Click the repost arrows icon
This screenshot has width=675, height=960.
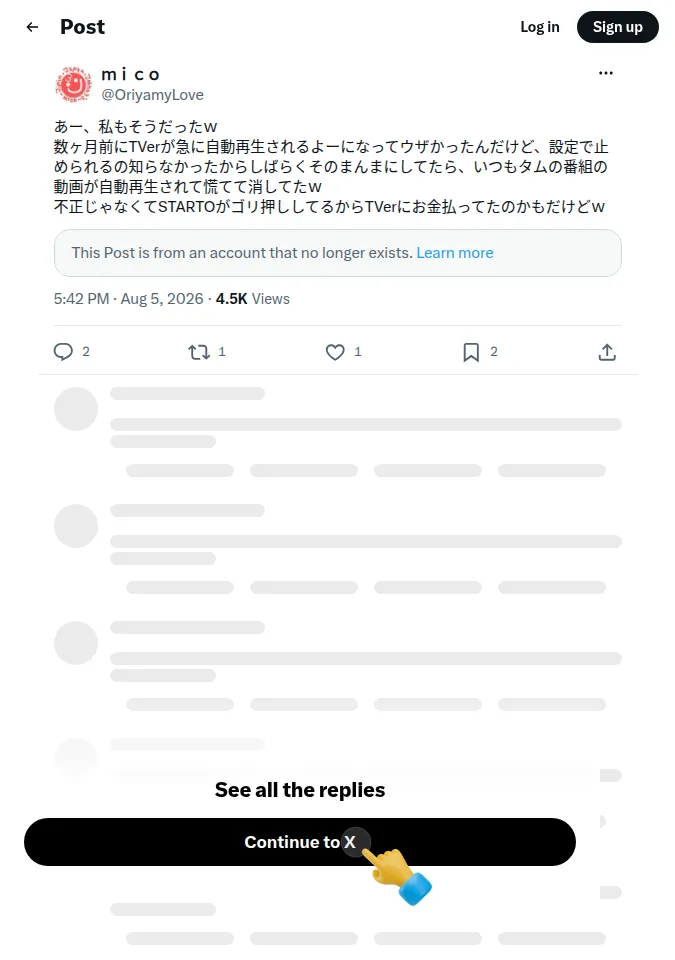coord(199,352)
